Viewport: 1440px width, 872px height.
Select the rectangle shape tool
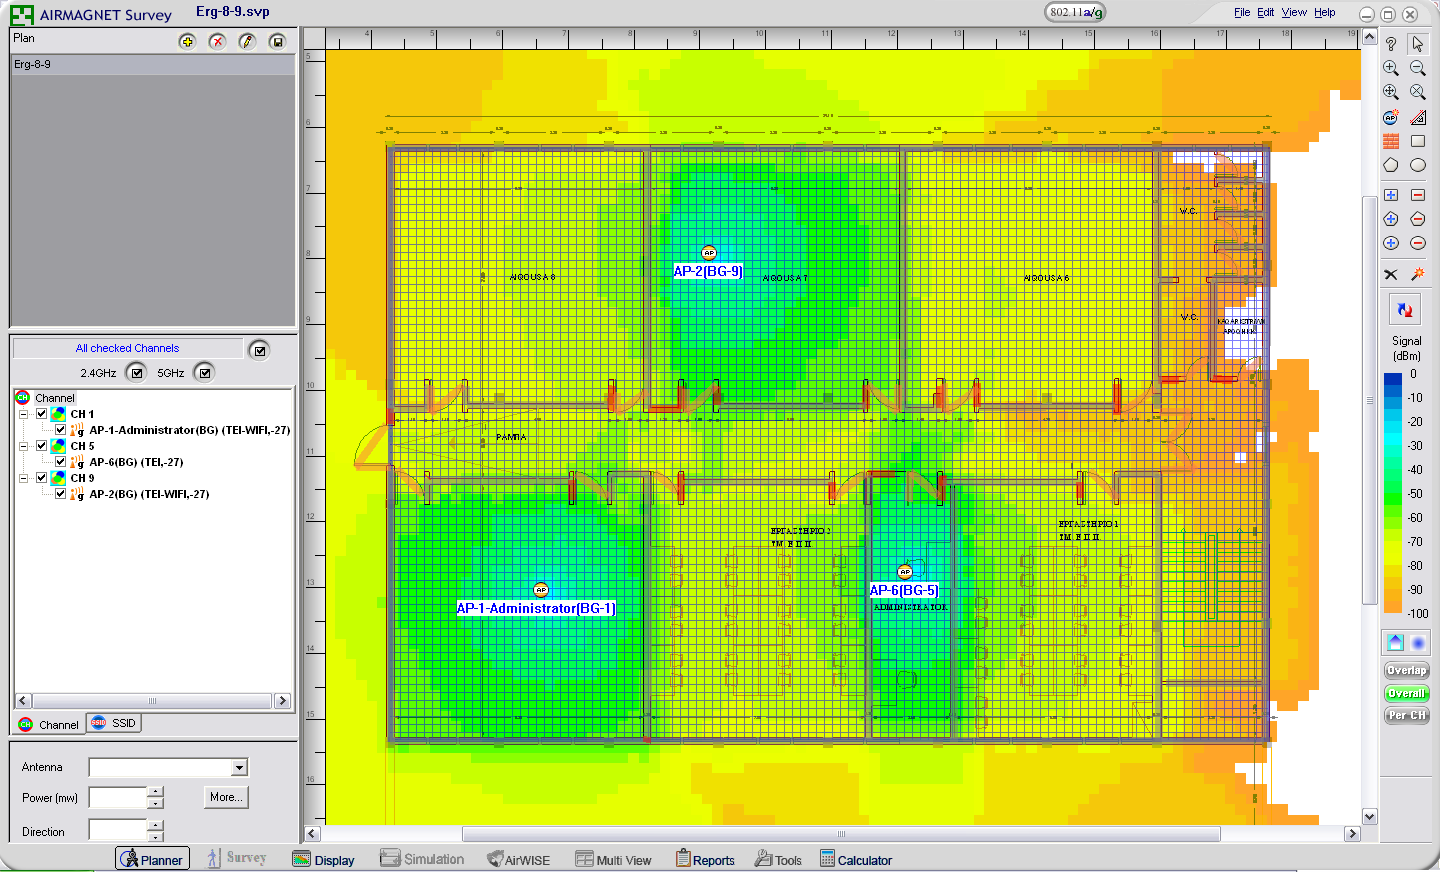pos(1418,141)
